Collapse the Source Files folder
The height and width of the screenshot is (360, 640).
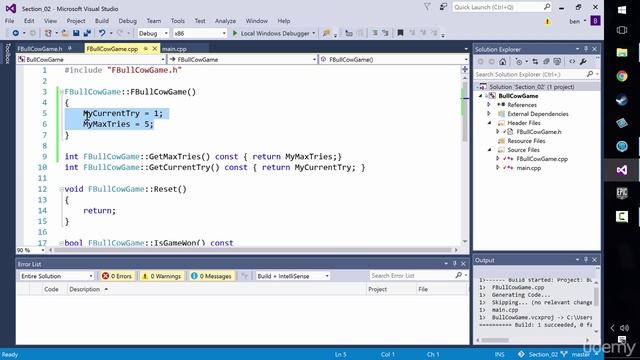point(489,150)
